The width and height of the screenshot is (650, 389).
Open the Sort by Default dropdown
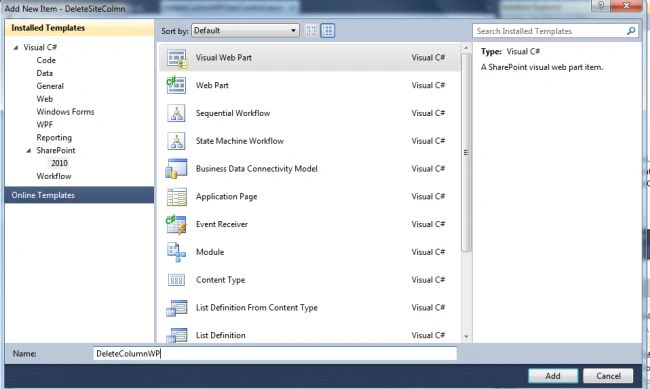tap(245, 31)
